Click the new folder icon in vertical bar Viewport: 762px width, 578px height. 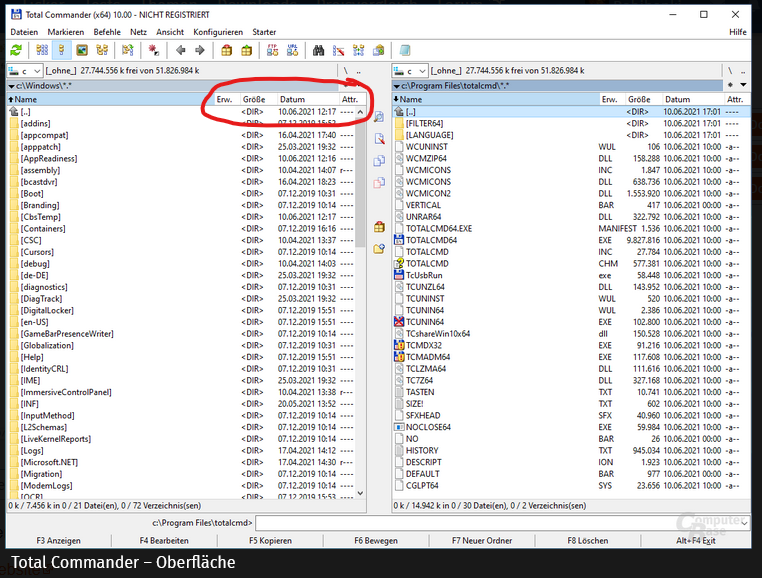point(379,249)
